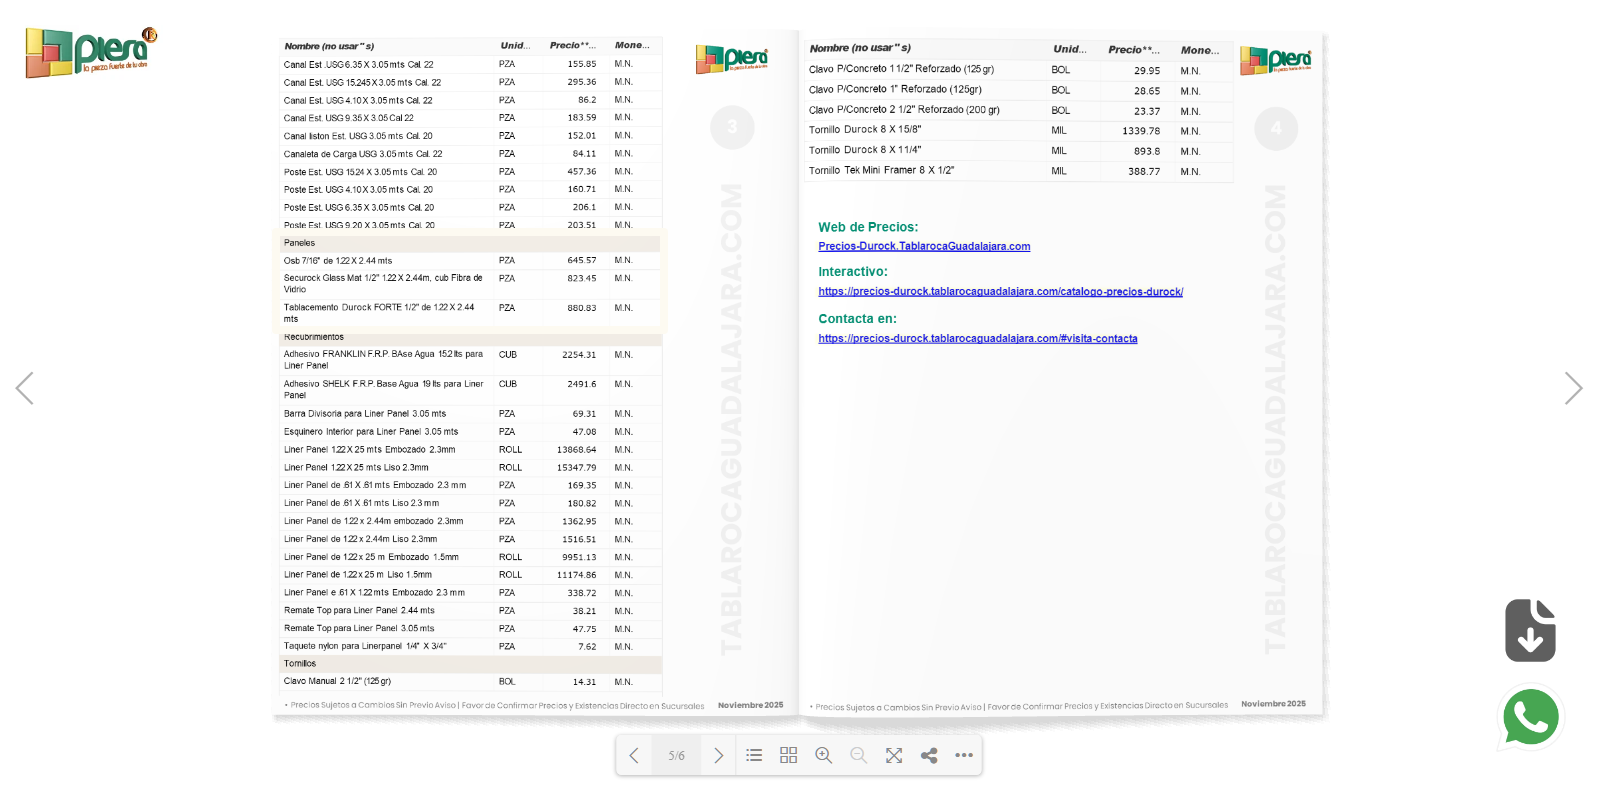Viewport: 1598px width, 785px height.
Task: Zoom out with the magnifier minus icon
Action: point(858,756)
